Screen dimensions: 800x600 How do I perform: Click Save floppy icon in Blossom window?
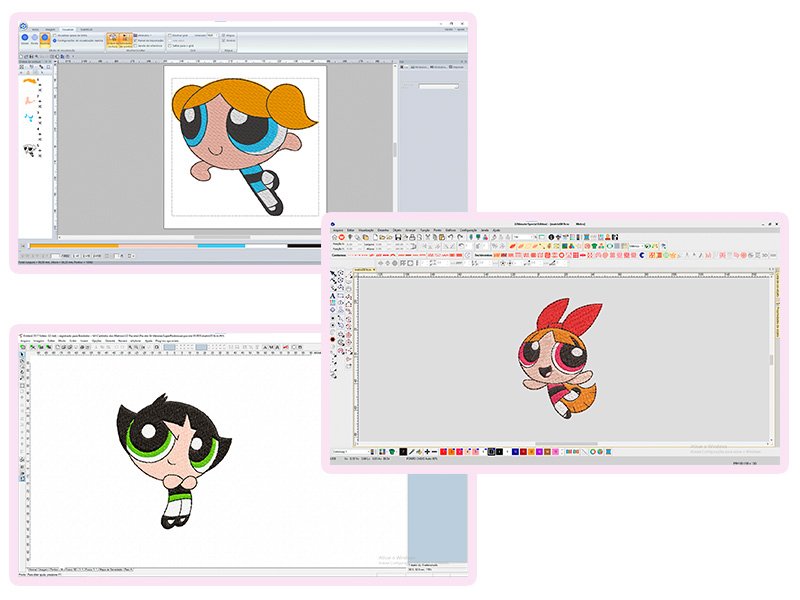(x=398, y=237)
